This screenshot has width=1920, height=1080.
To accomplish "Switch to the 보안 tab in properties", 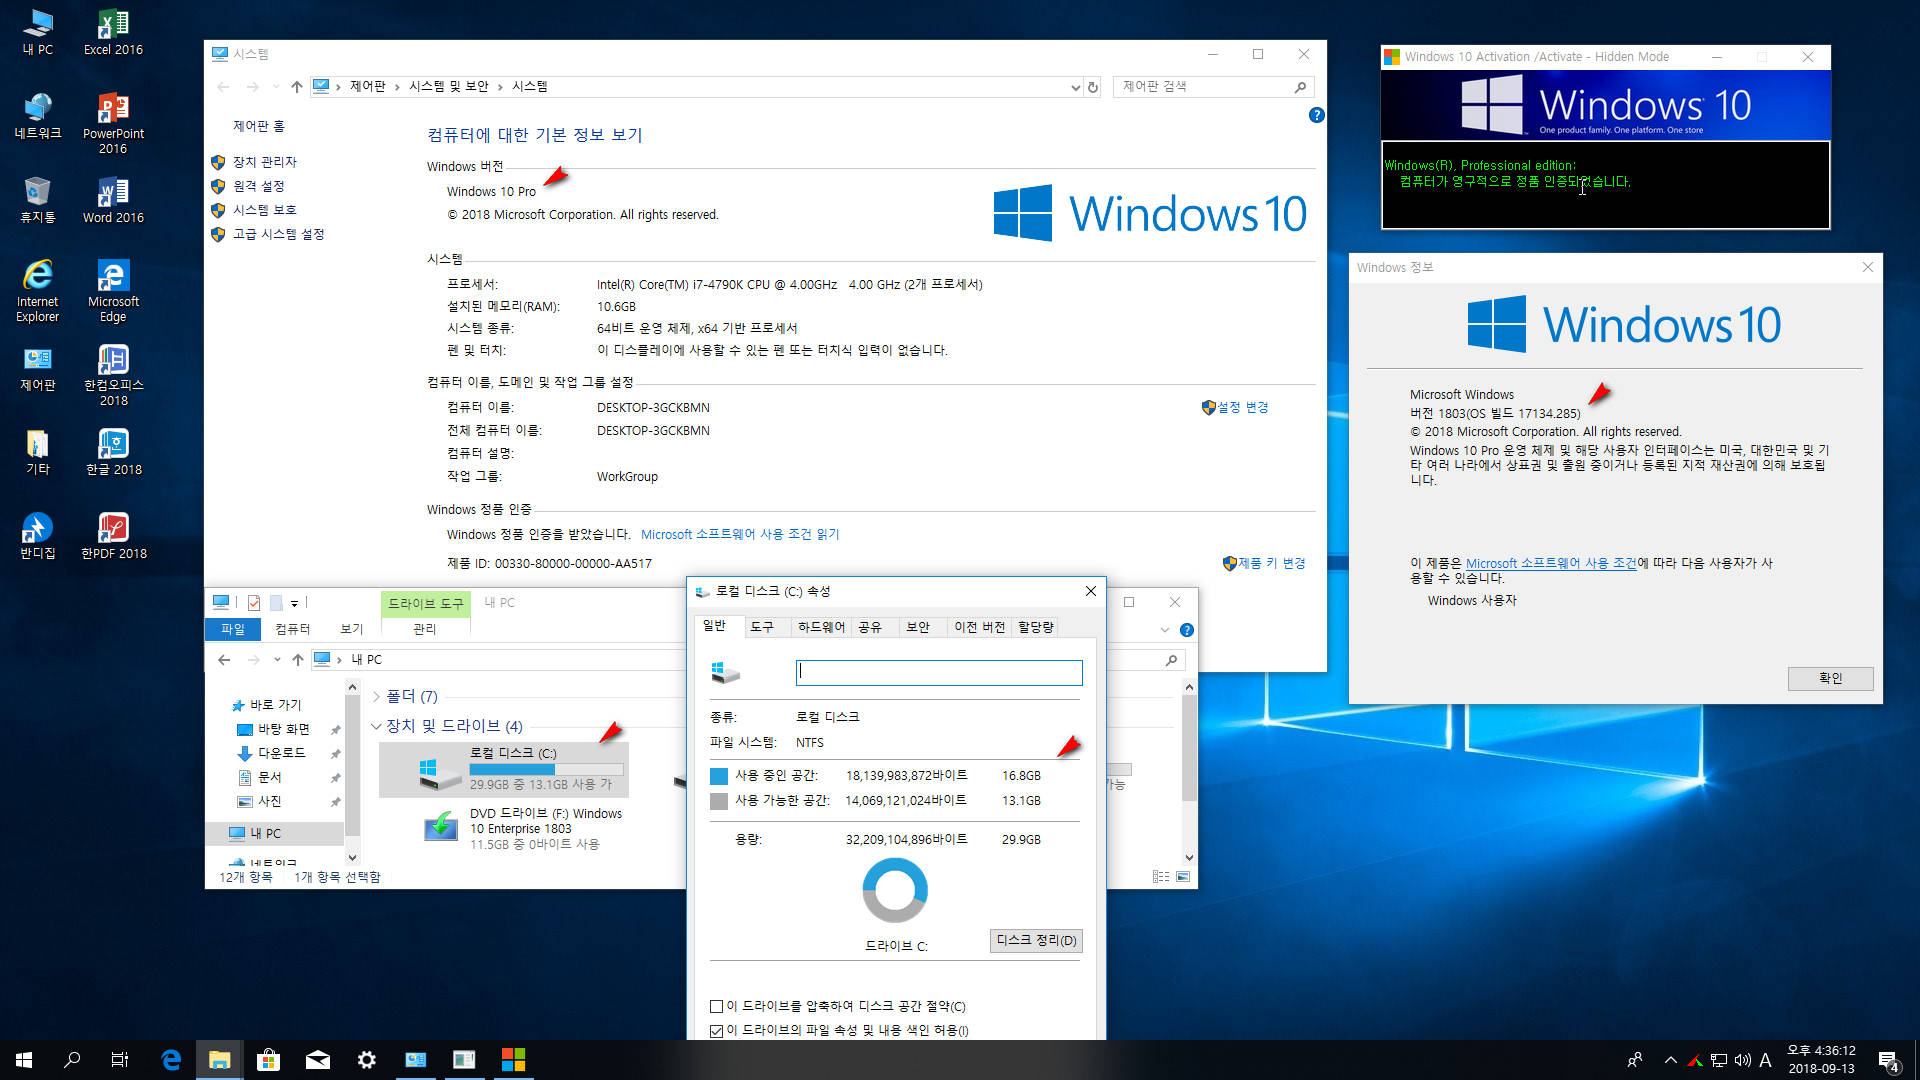I will click(917, 627).
